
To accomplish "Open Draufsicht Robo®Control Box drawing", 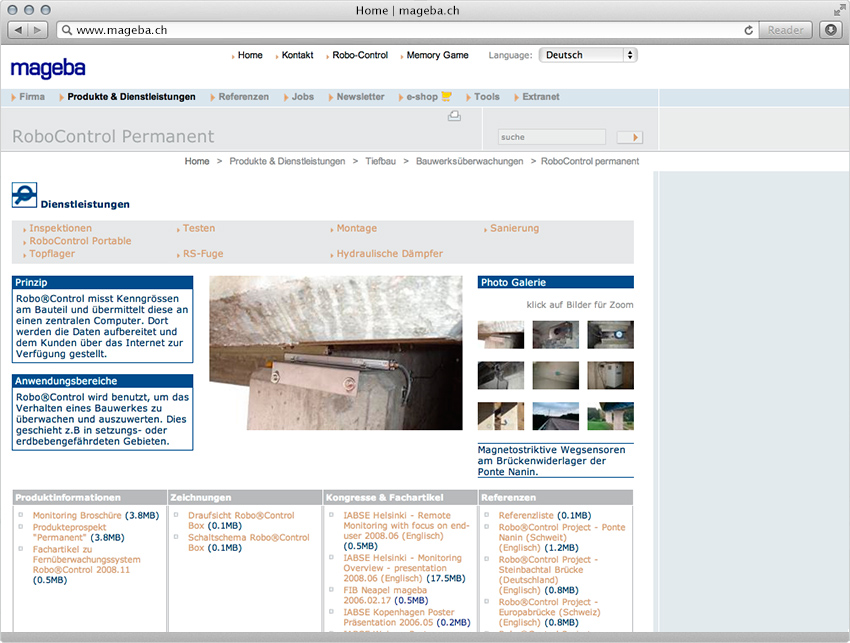I will pyautogui.click(x=241, y=520).
